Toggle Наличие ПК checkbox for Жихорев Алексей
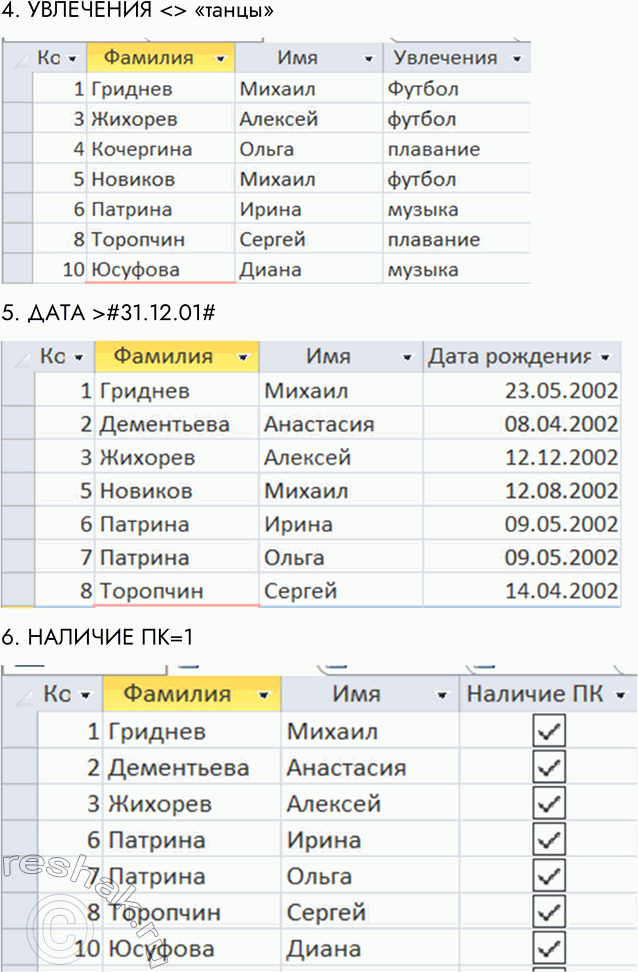Image resolution: width=638 pixels, height=972 pixels. click(550, 804)
